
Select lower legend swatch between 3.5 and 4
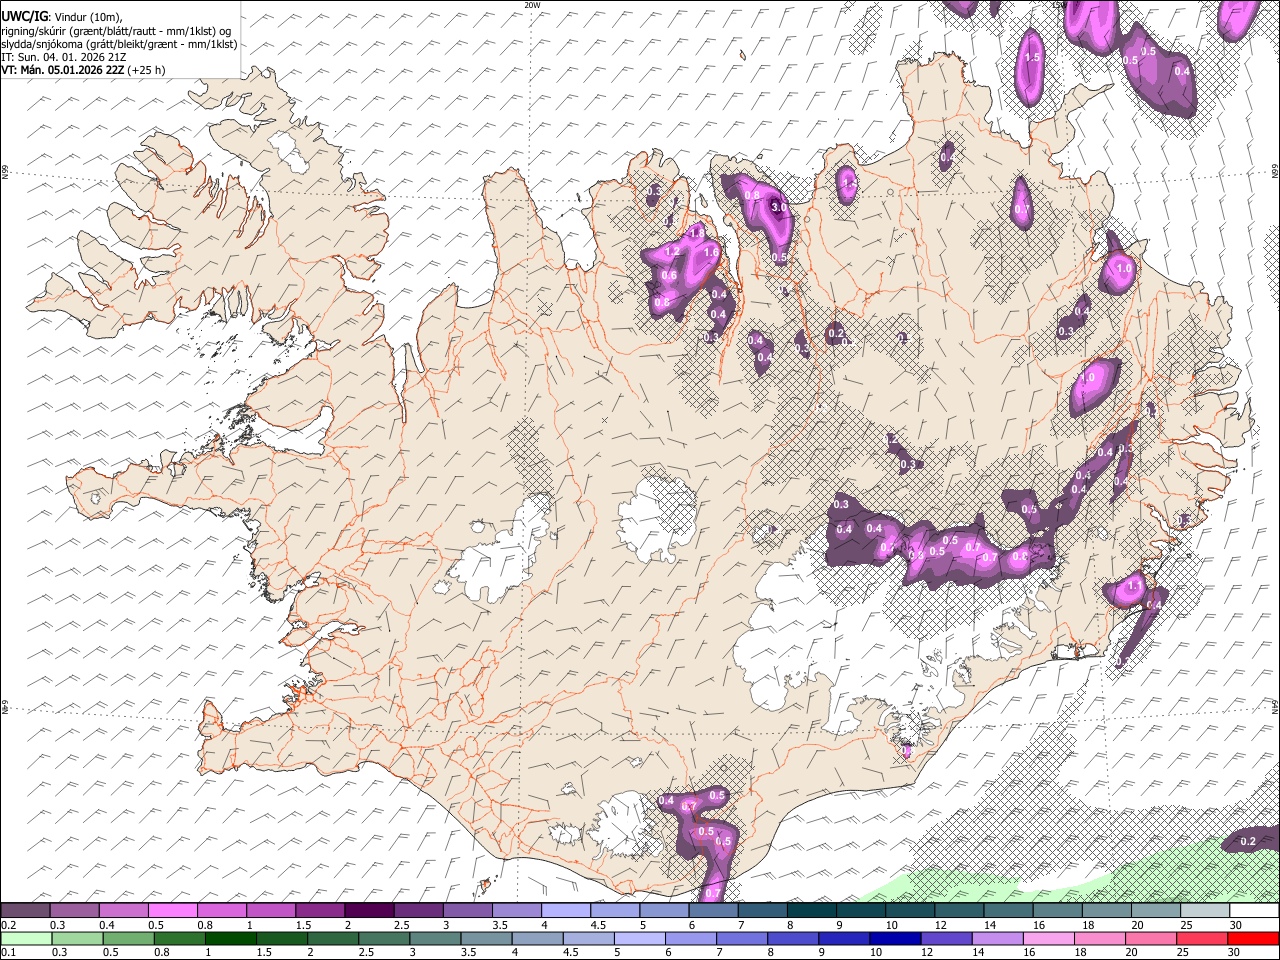(x=485, y=939)
